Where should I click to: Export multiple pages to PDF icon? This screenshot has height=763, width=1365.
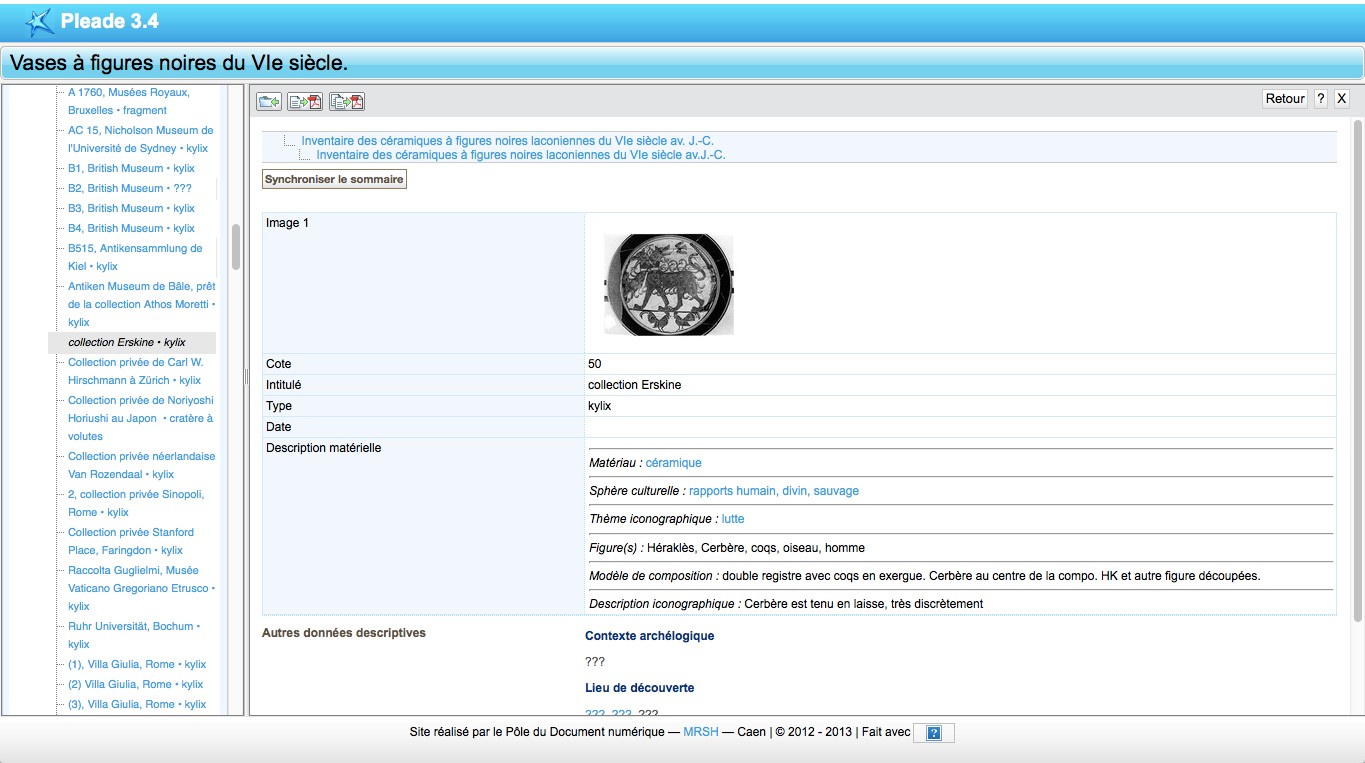pyautogui.click(x=347, y=101)
